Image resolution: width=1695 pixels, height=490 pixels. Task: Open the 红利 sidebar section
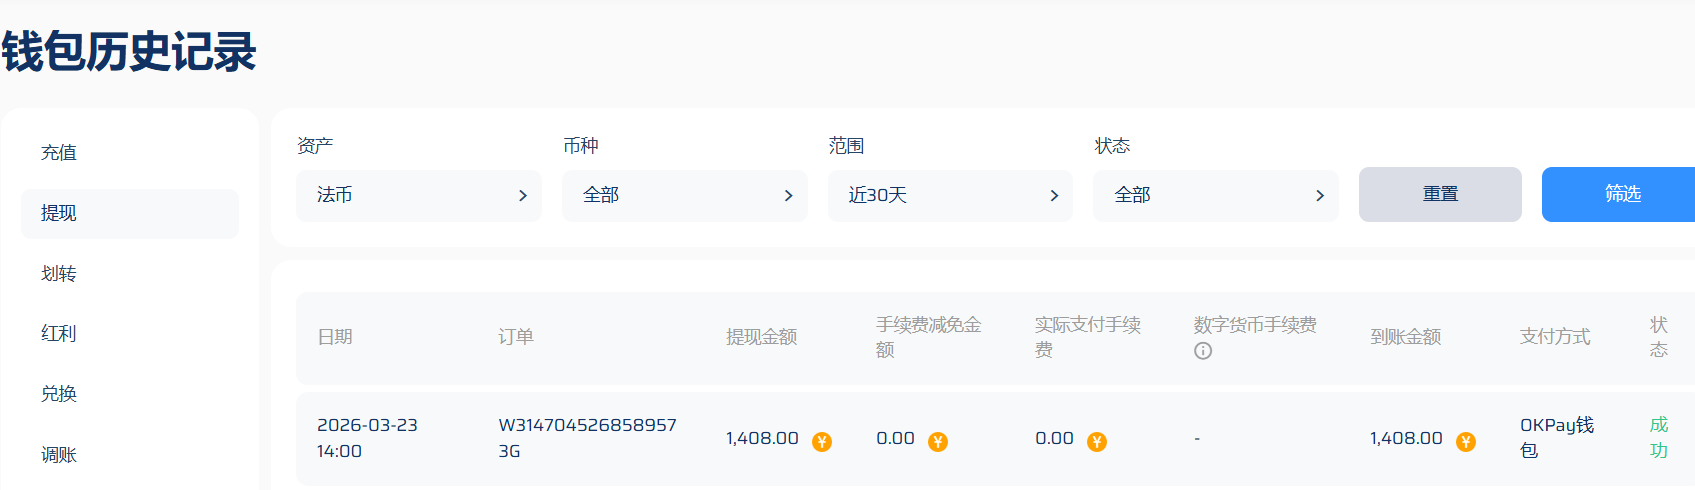click(59, 334)
